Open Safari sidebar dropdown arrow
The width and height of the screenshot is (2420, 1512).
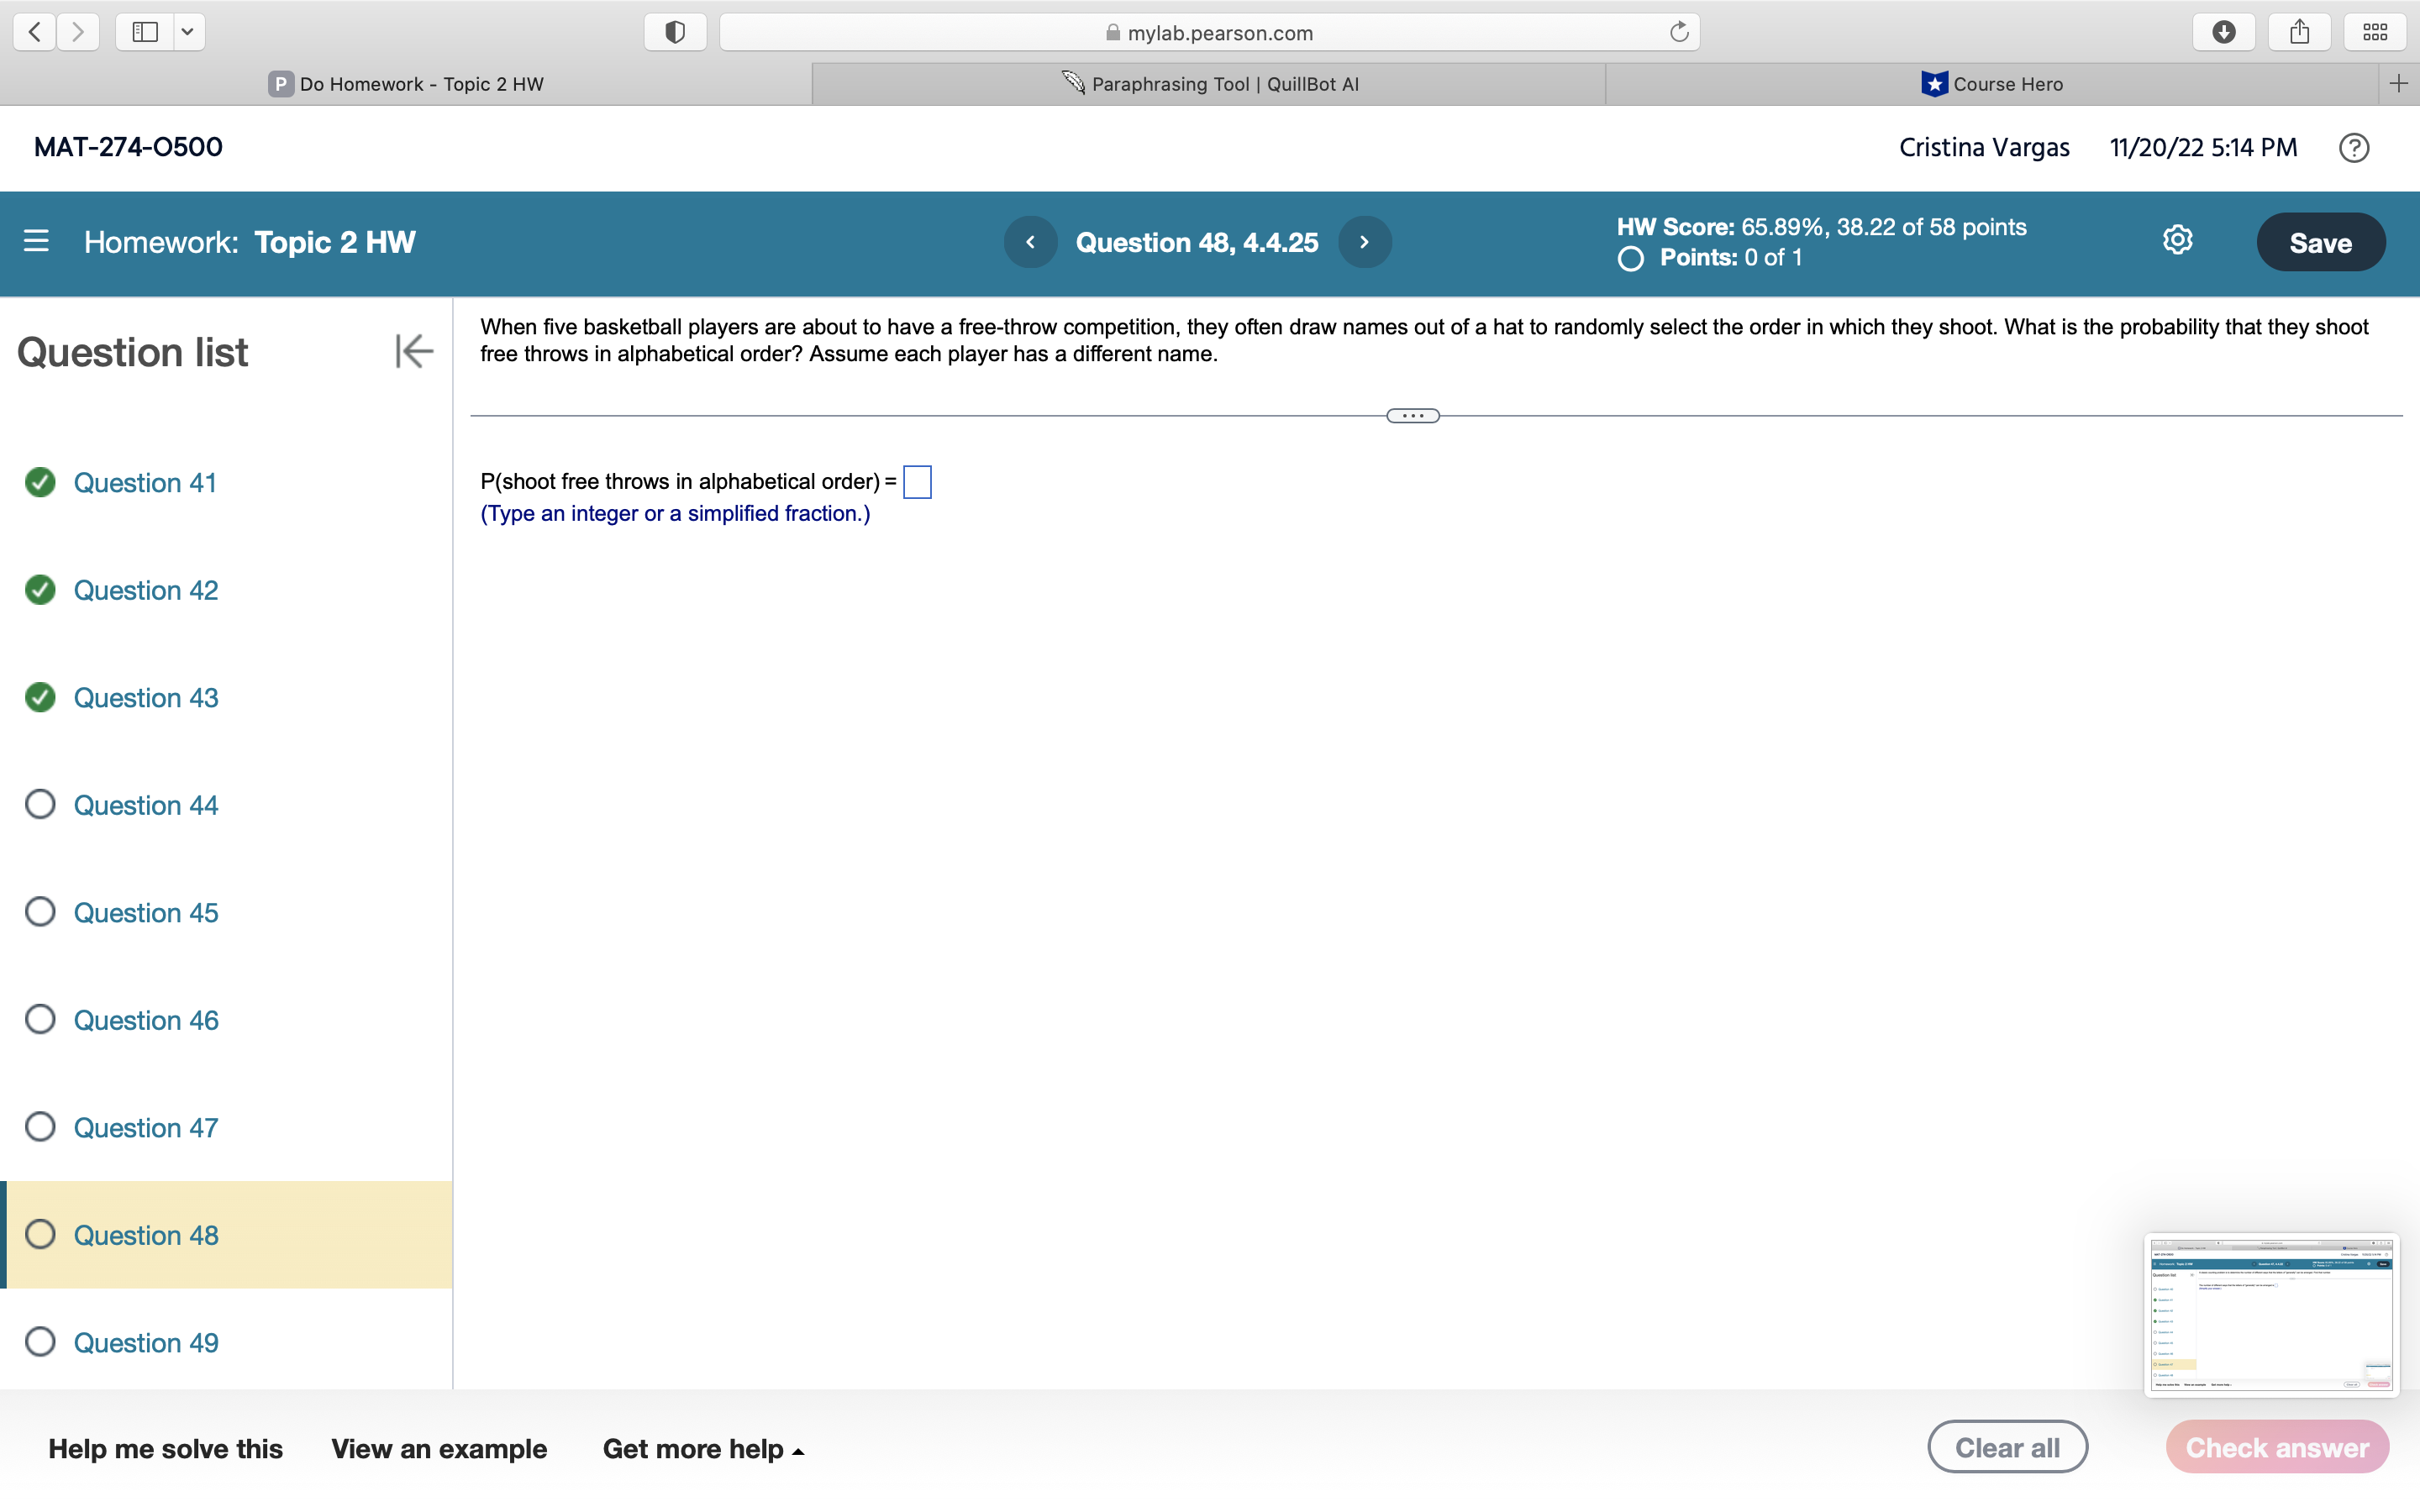point(187,32)
